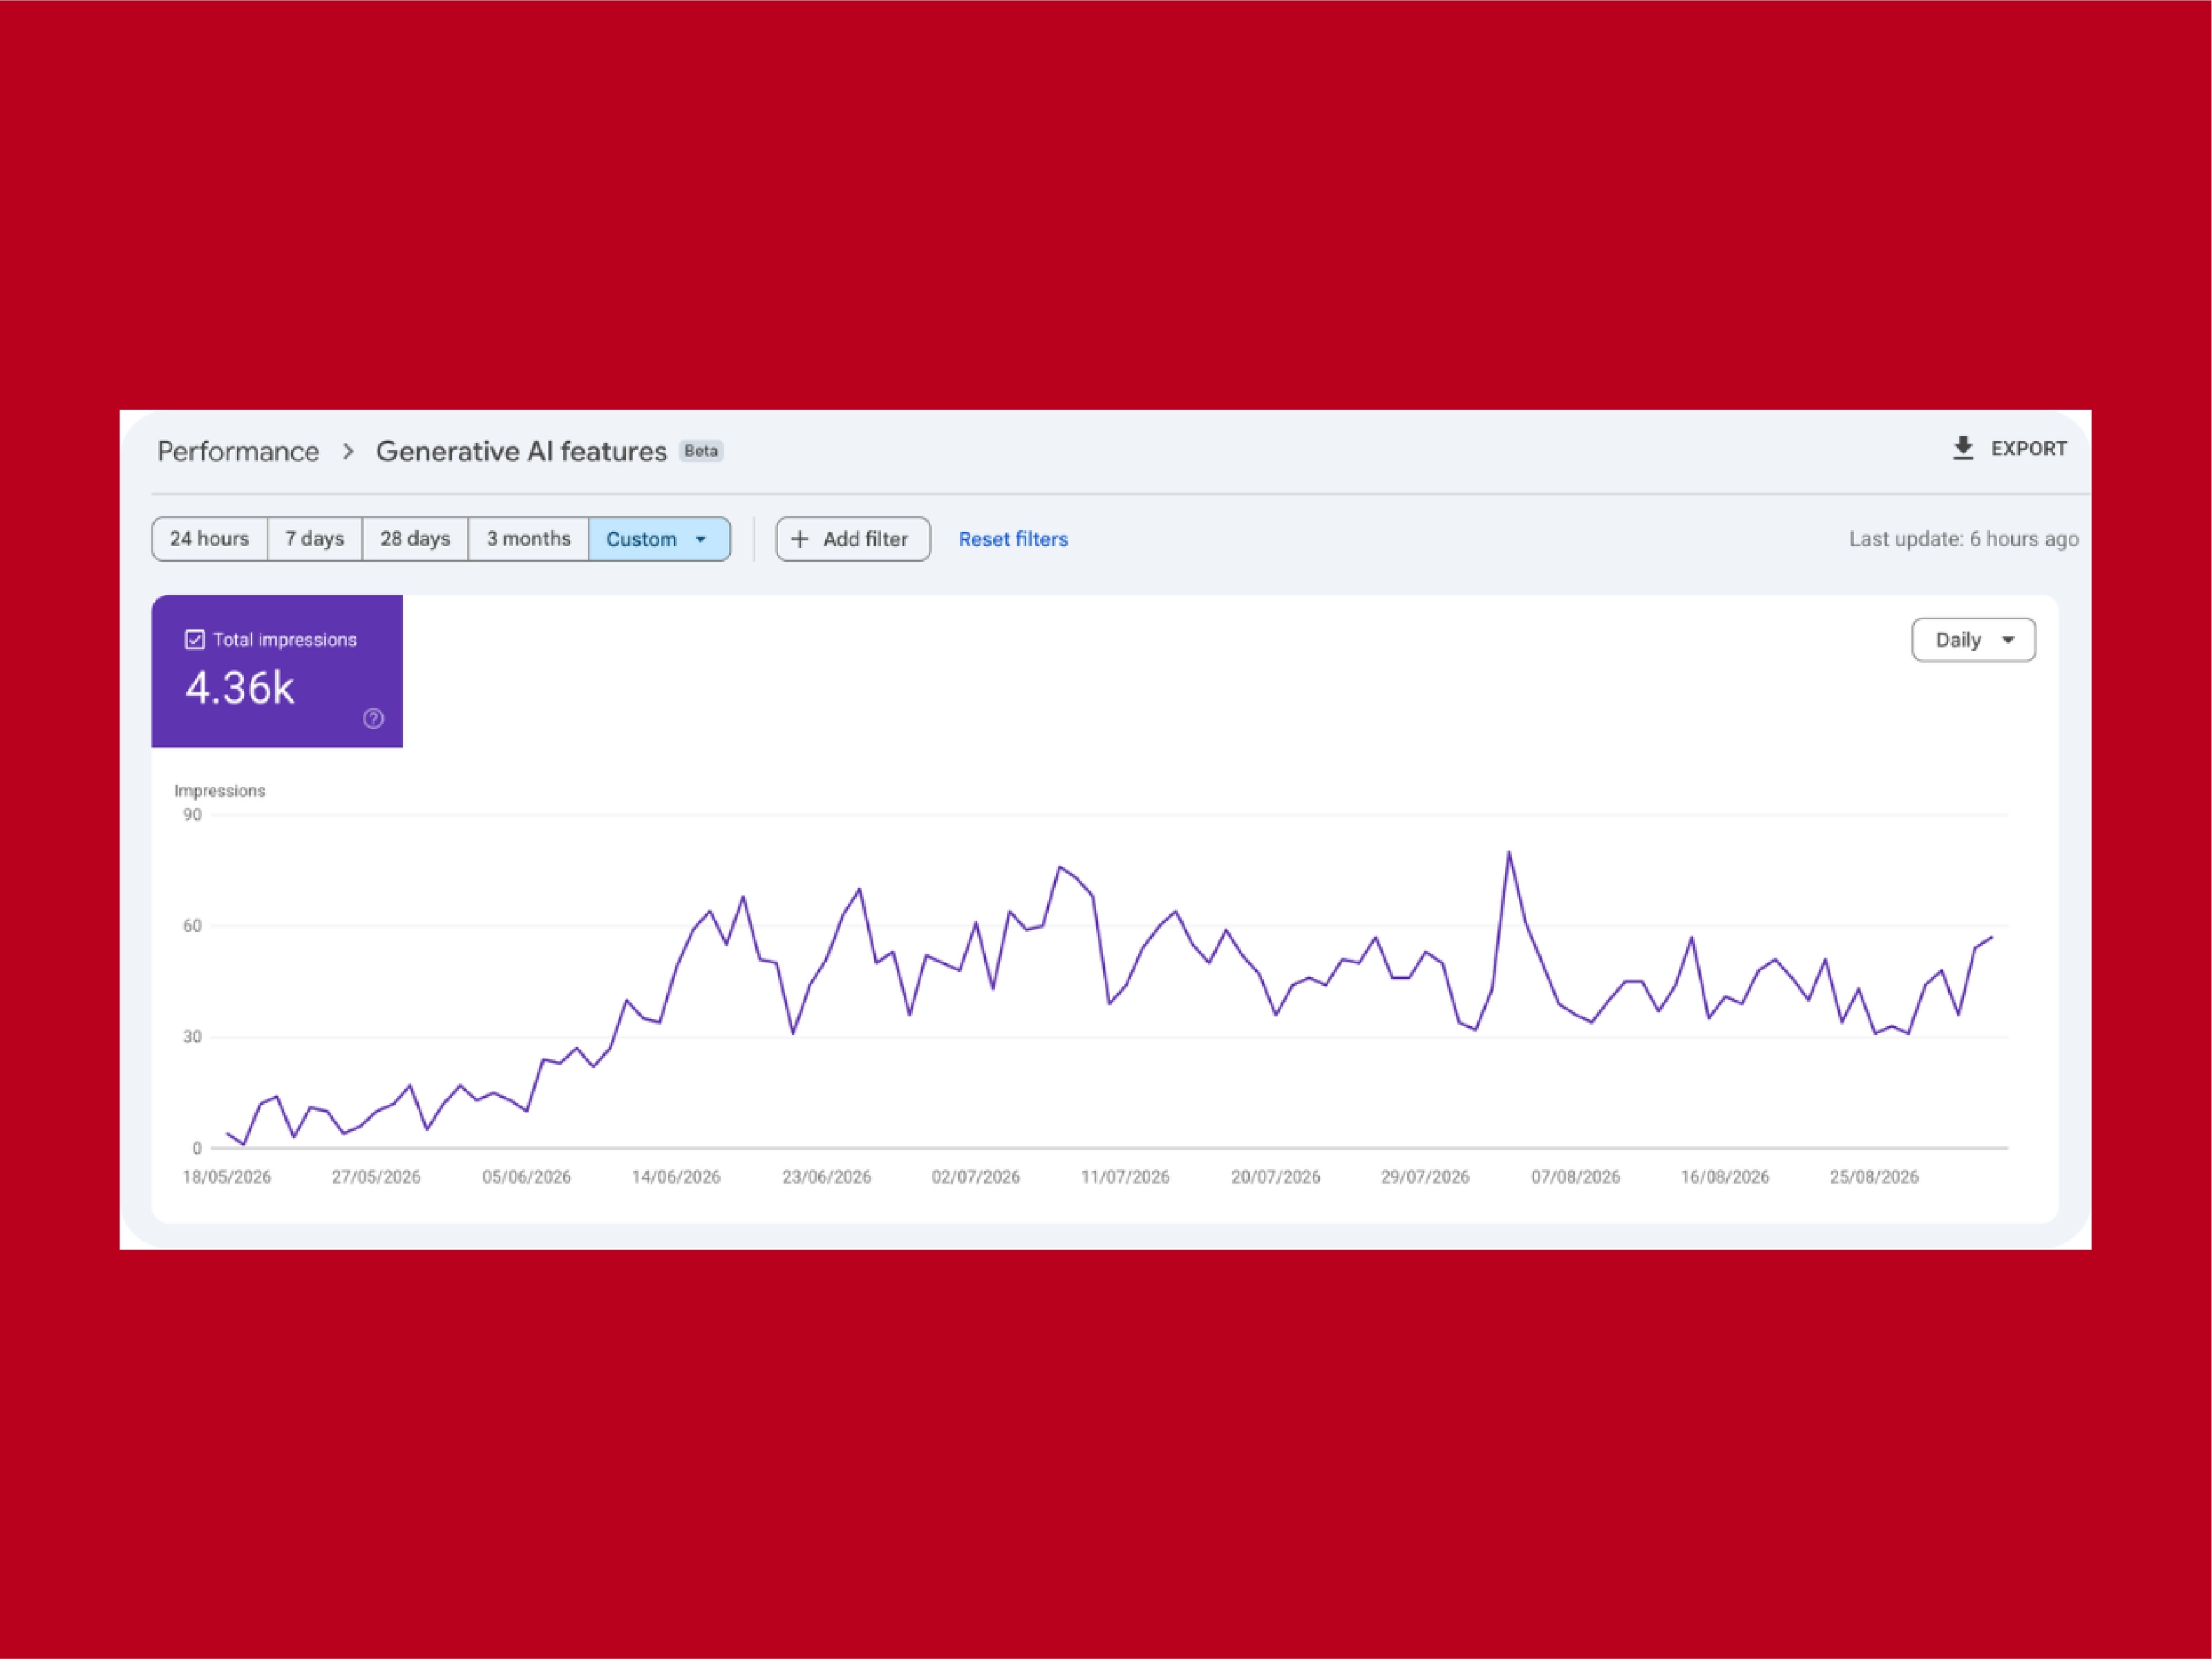2212x1659 pixels.
Task: Open the help question-mark icon in impressions card
Action: (373, 718)
